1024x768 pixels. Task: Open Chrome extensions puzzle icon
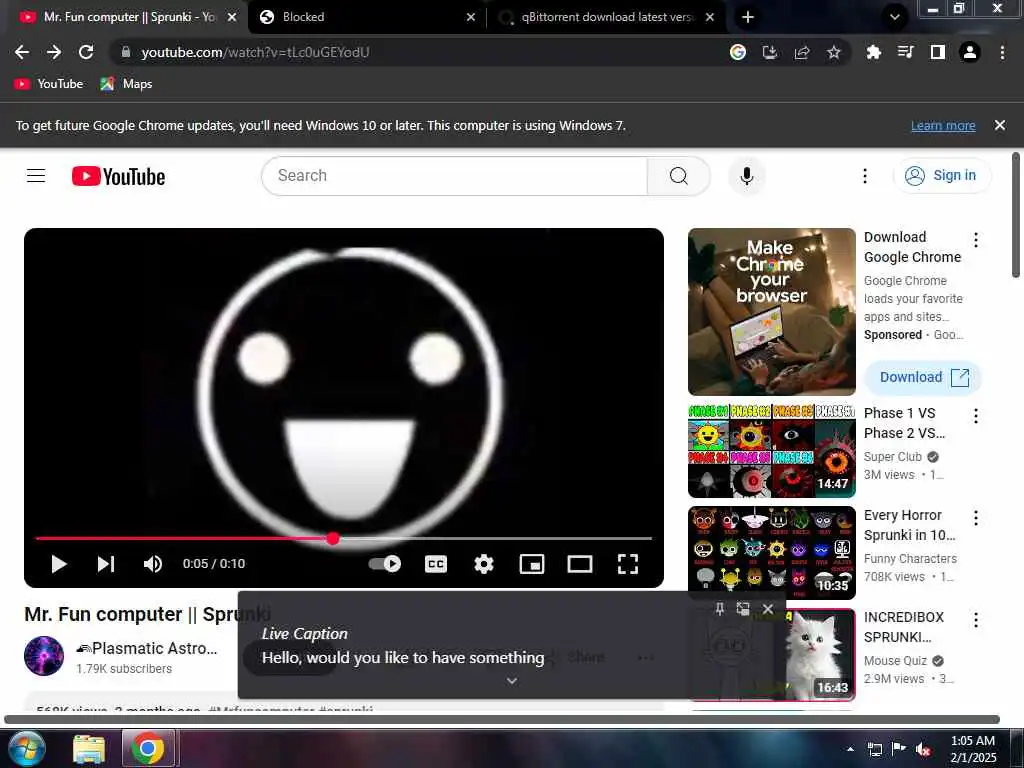click(x=873, y=52)
